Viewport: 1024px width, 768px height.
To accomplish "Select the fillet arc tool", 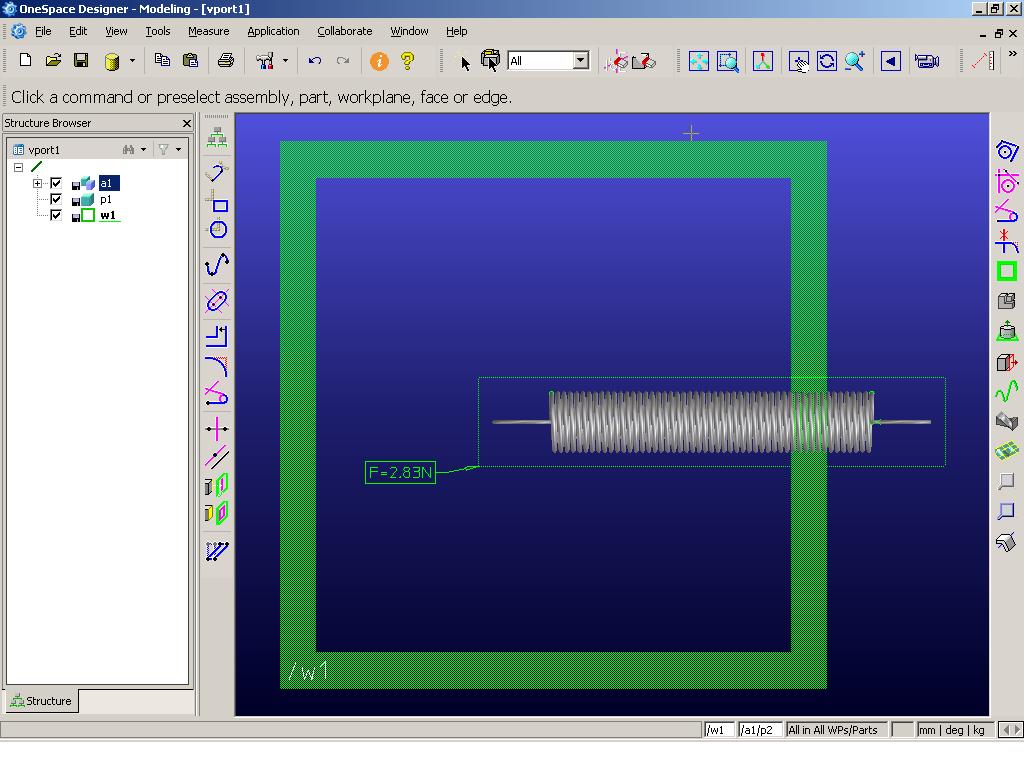I will pyautogui.click(x=217, y=366).
